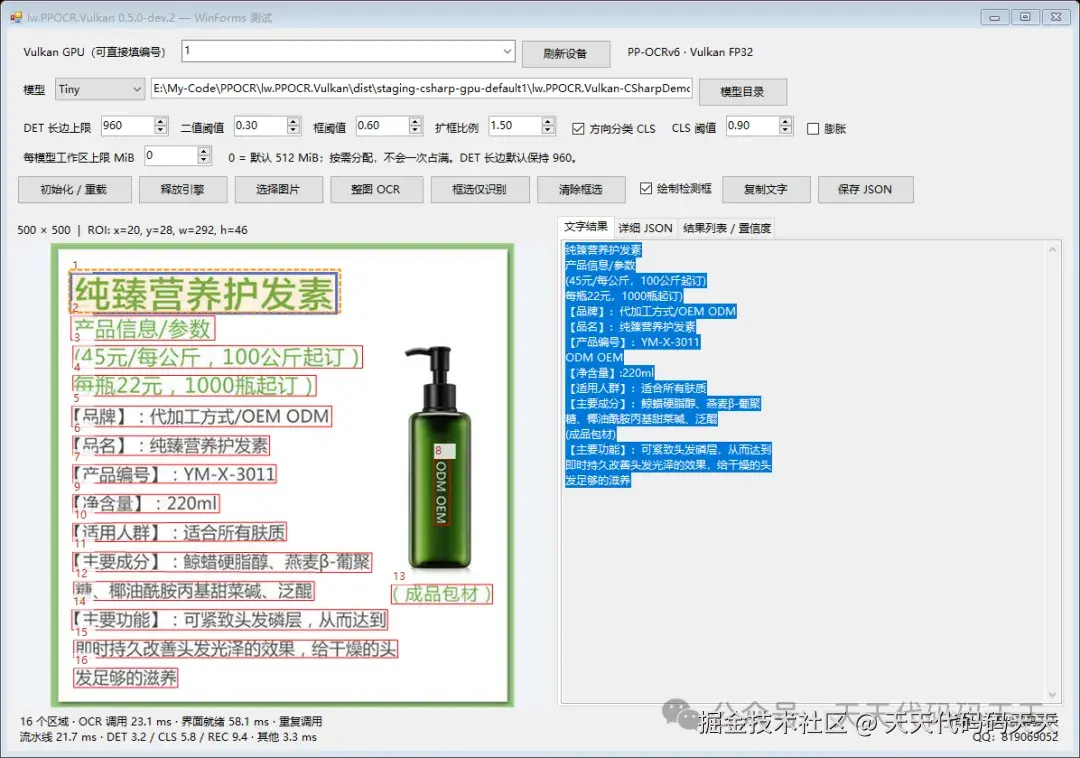Click the model path input field
Image resolution: width=1080 pixels, height=758 pixels.
click(422, 88)
